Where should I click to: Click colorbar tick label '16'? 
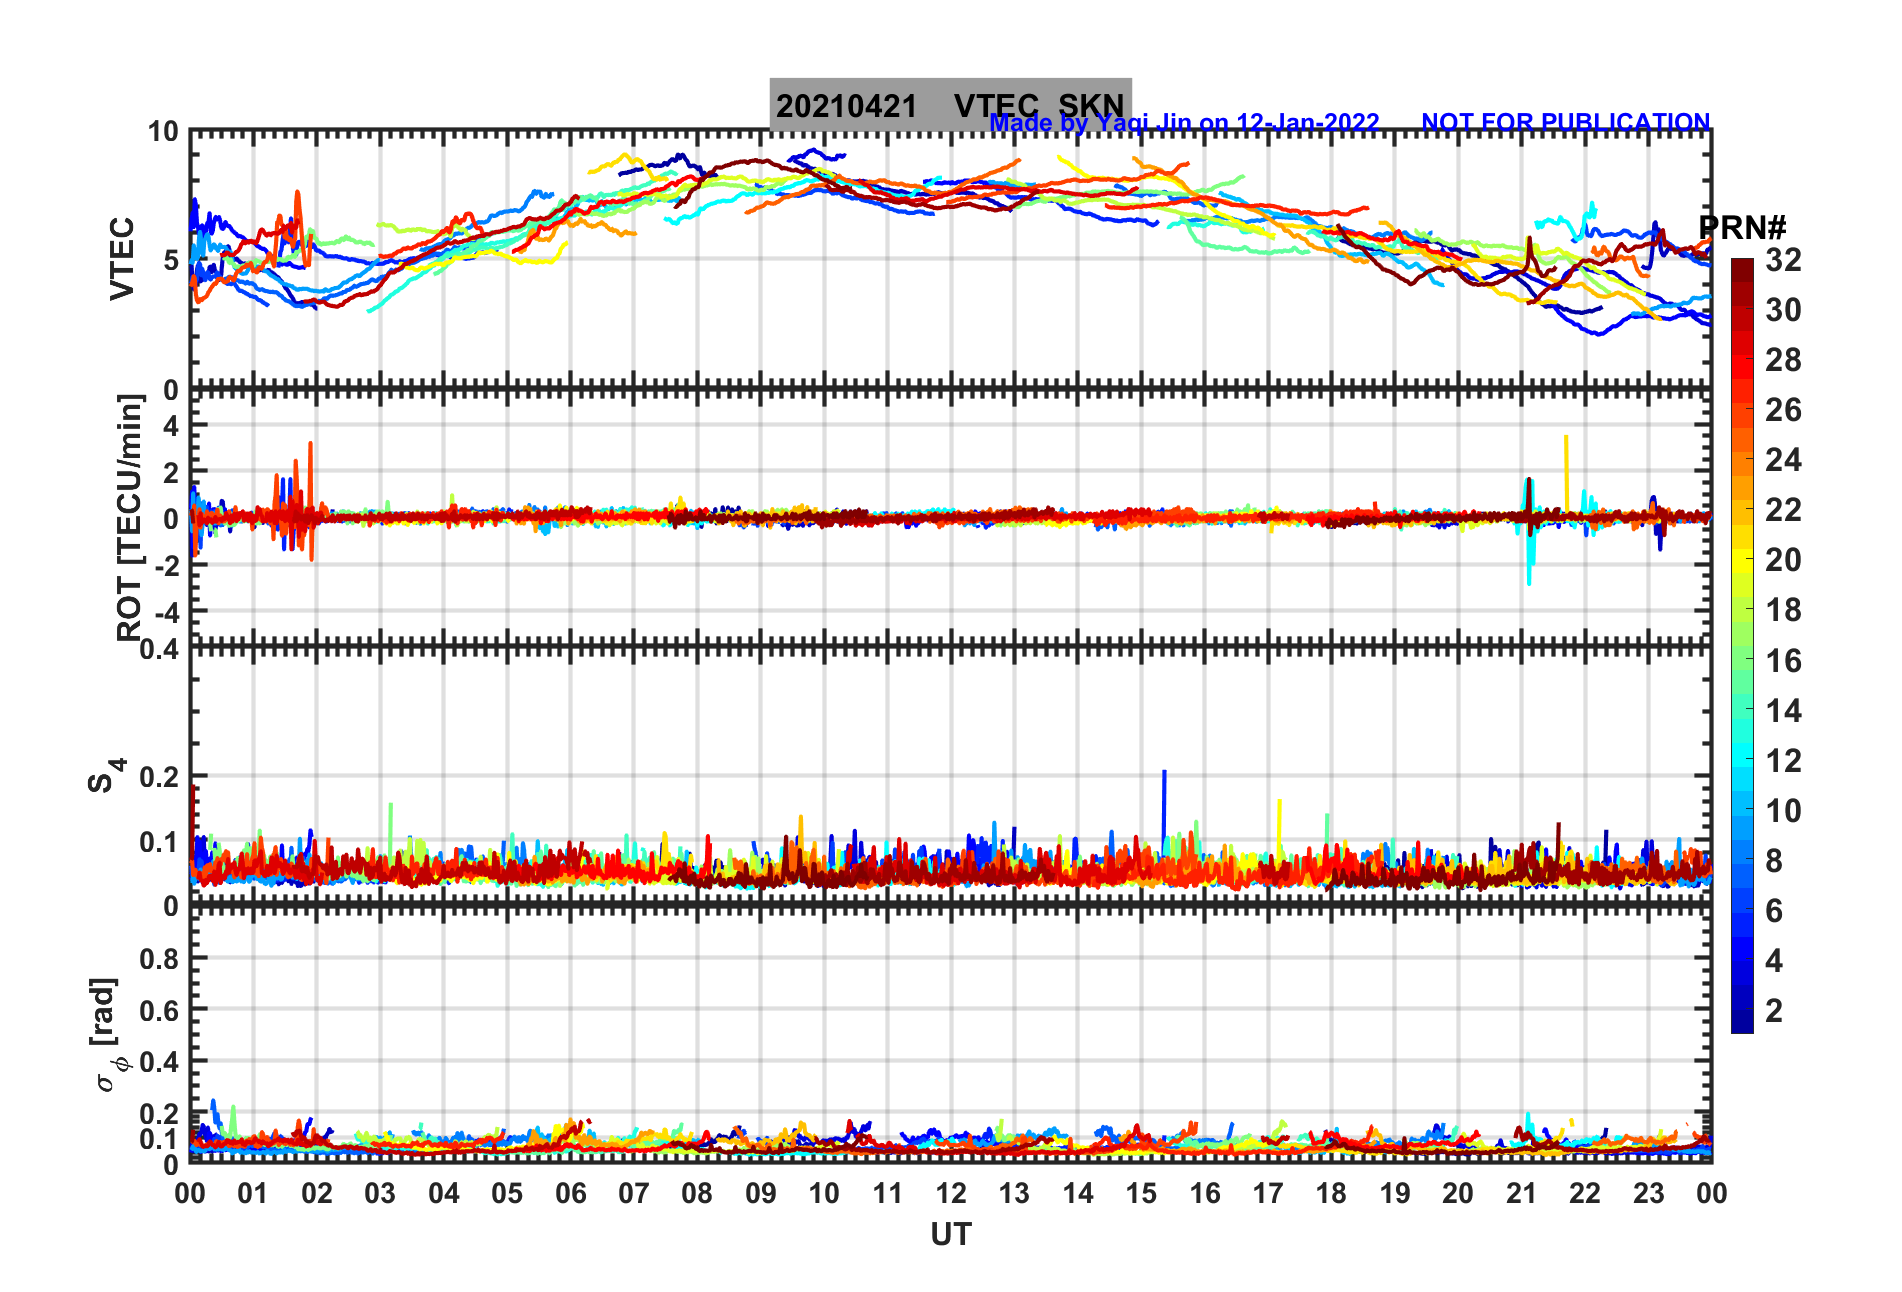[x=1783, y=661]
